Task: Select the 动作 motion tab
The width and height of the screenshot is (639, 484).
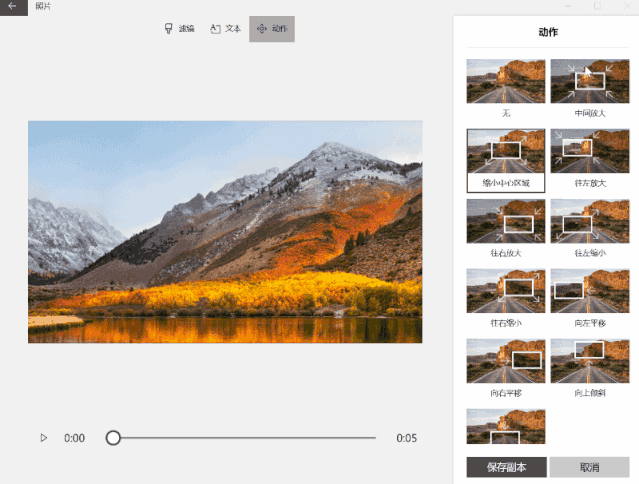Action: 272,29
